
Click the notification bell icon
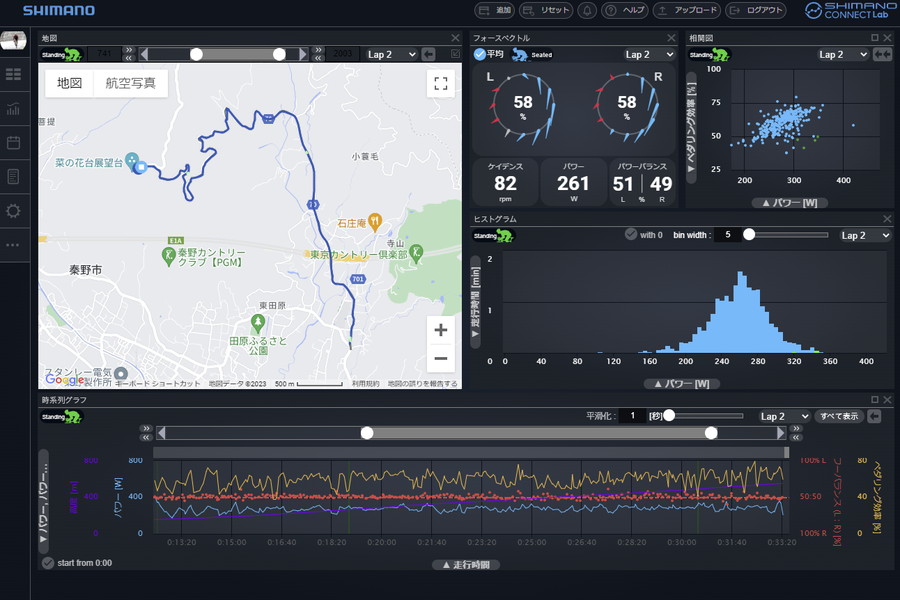coord(587,10)
